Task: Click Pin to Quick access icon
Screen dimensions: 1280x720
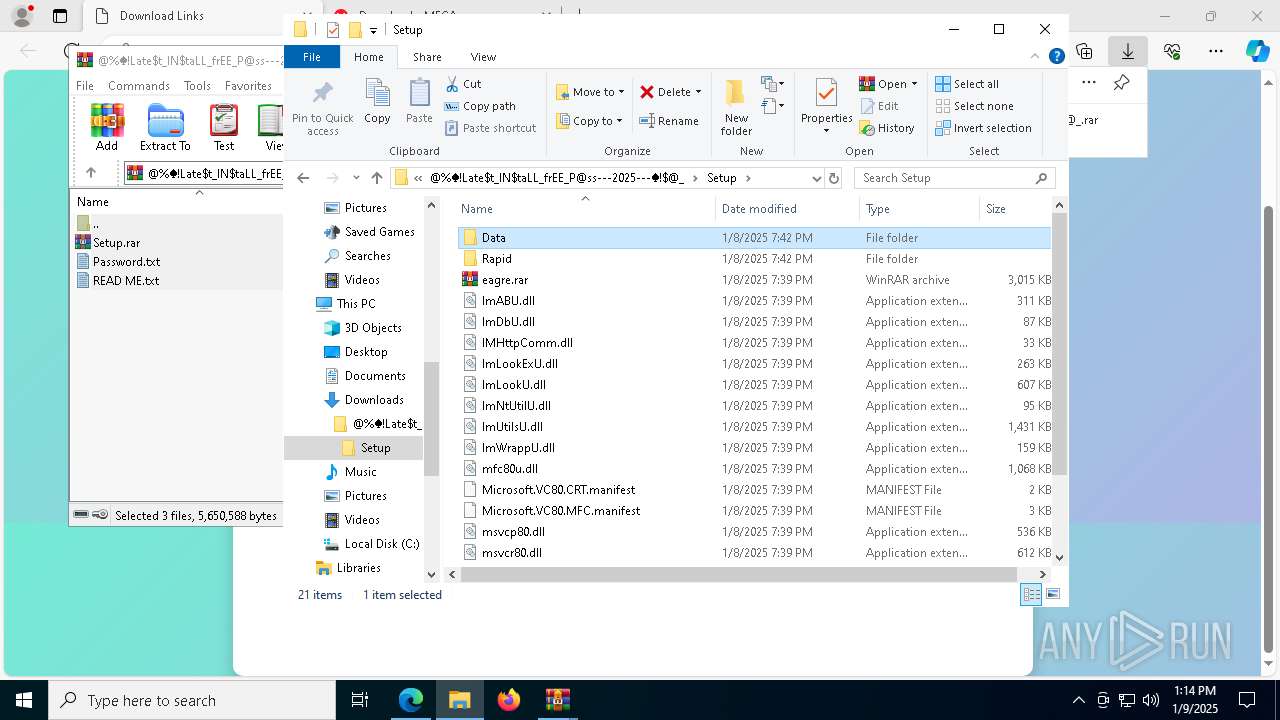Action: pyautogui.click(x=322, y=108)
